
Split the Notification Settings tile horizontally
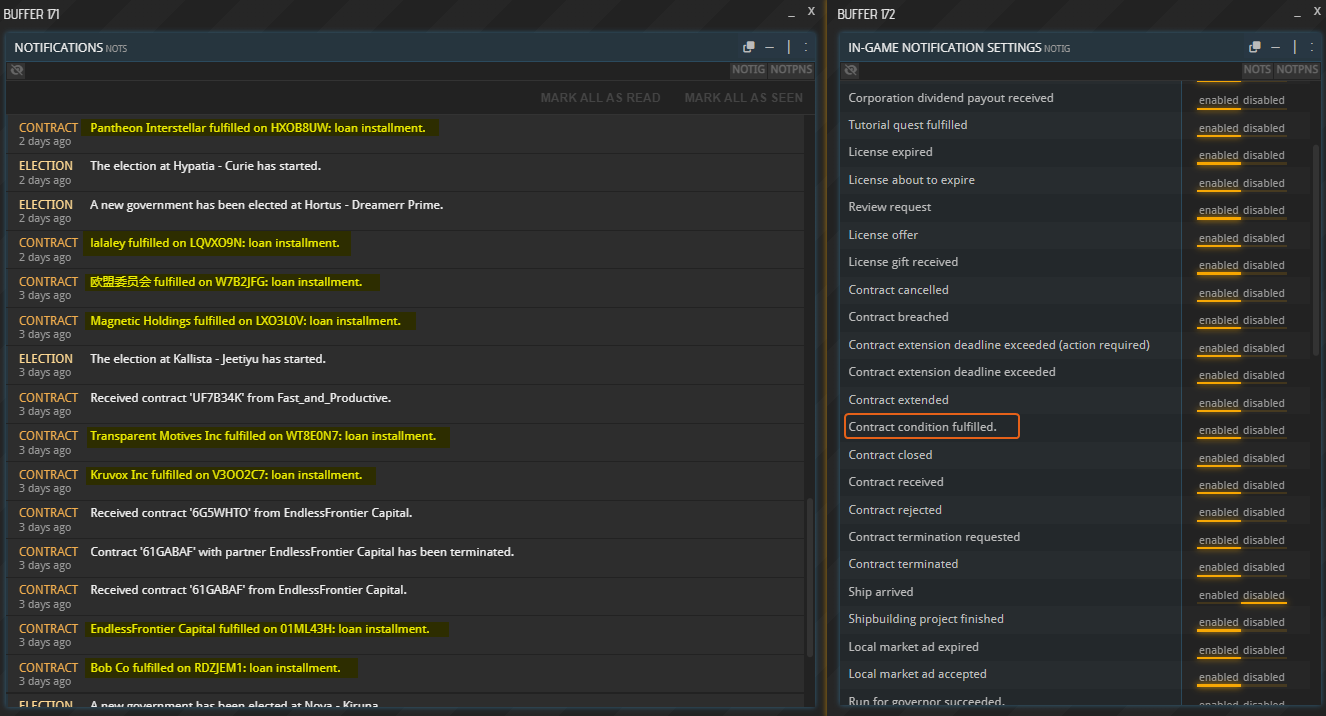(1275, 47)
